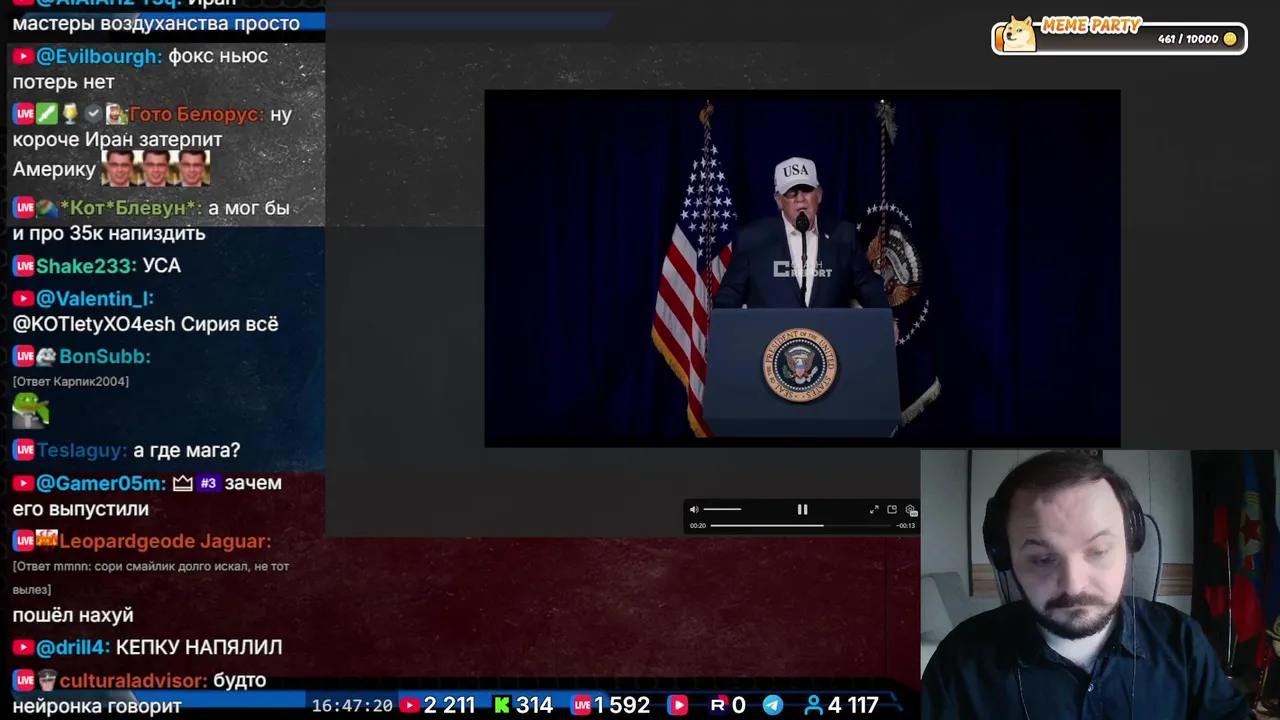This screenshot has width=1280, height=720.
Task: Click the @KOTletyXO4esh mention in chat
Action: [x=94, y=324]
